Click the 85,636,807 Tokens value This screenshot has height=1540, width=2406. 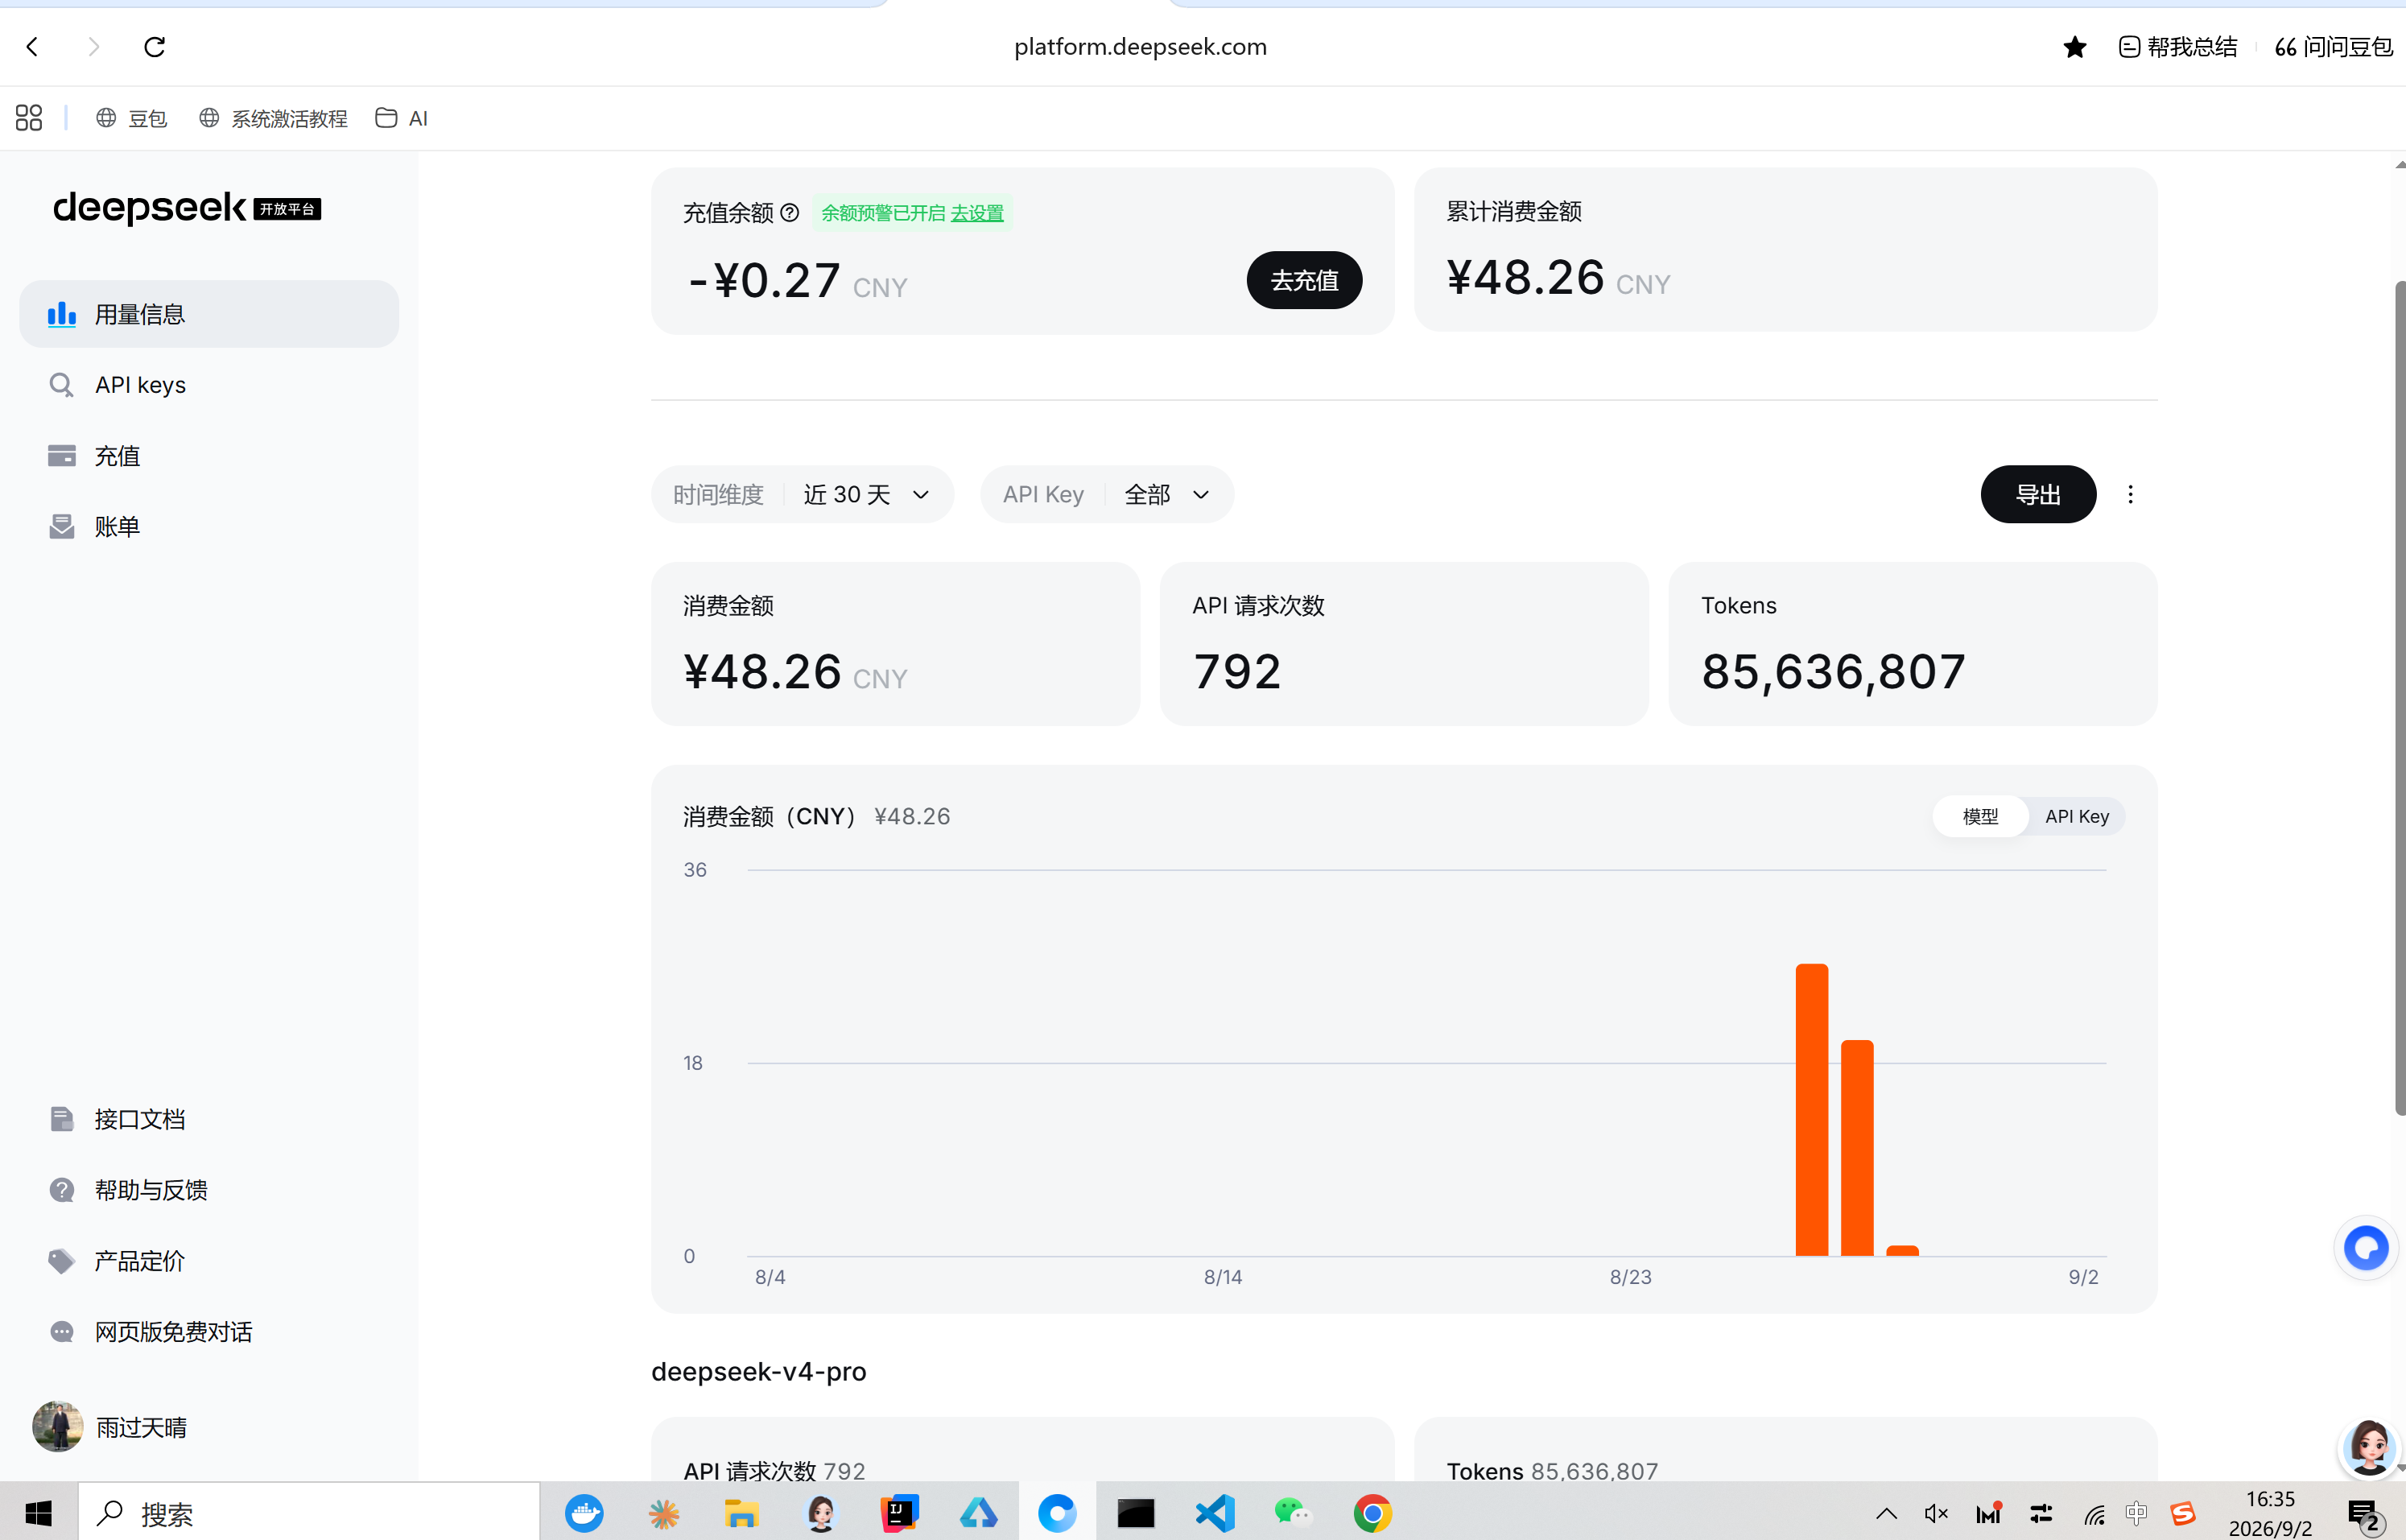point(1833,672)
